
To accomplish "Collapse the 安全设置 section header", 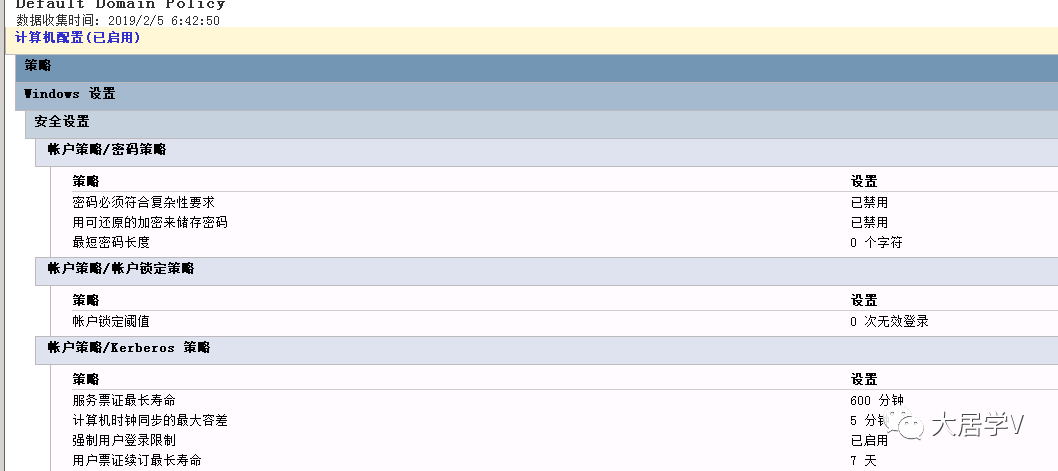I will click(x=542, y=122).
